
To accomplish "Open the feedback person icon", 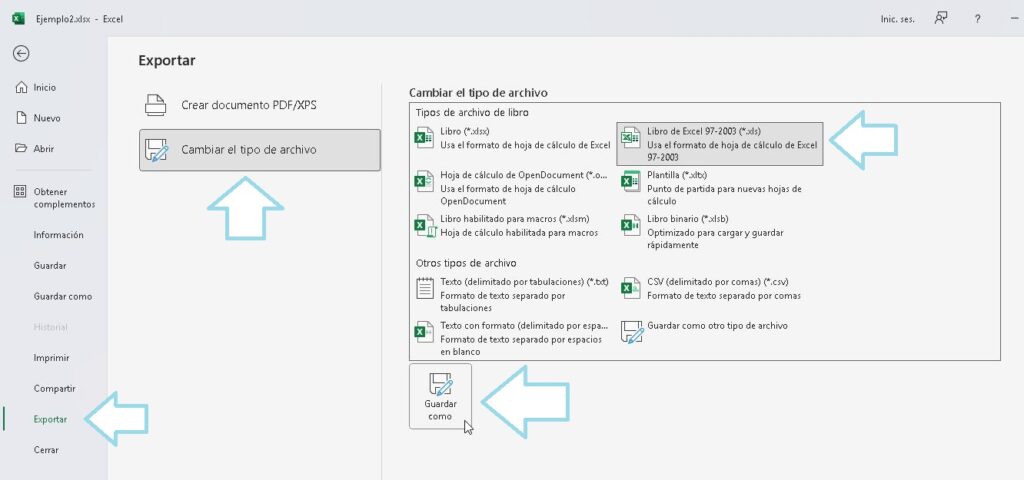I will [940, 19].
